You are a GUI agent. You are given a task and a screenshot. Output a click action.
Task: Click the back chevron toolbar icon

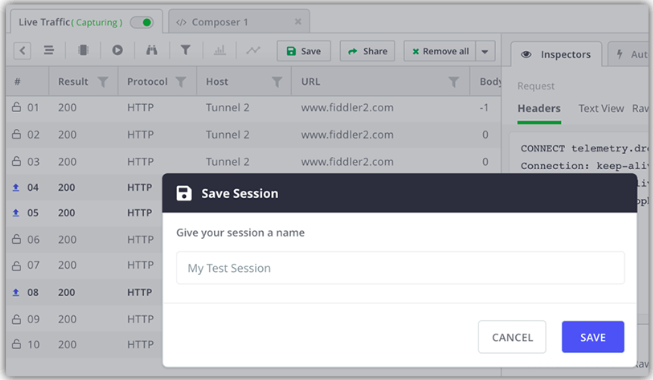point(22,51)
